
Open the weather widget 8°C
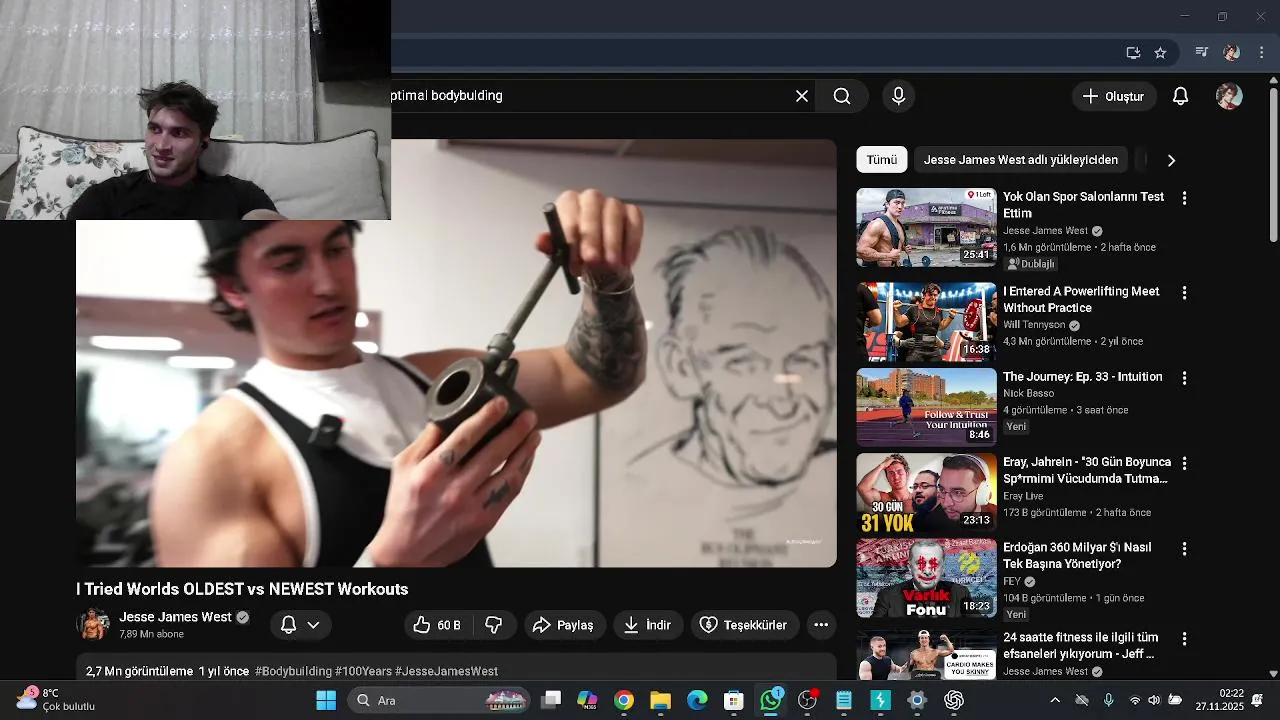click(56, 699)
